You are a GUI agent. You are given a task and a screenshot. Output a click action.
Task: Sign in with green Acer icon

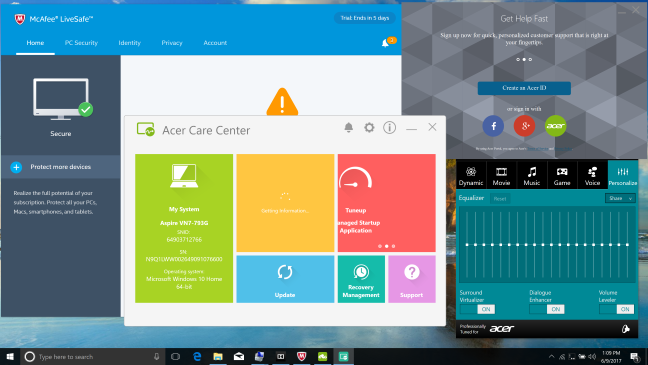click(555, 126)
